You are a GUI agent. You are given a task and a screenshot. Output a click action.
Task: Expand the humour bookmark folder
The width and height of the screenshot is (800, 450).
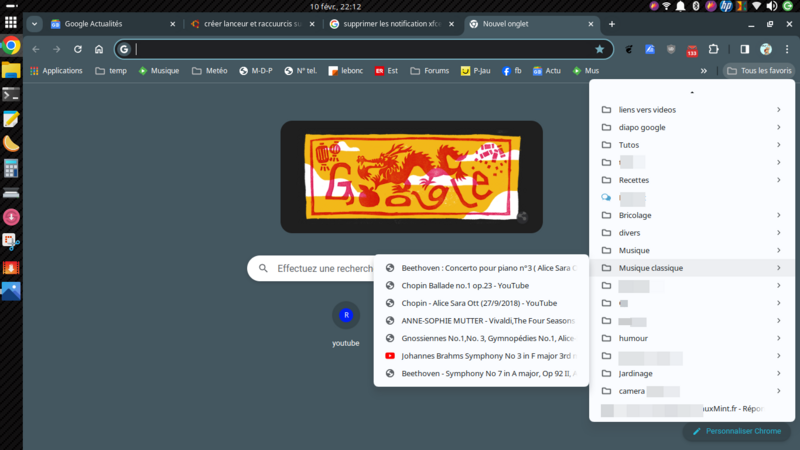coord(692,338)
